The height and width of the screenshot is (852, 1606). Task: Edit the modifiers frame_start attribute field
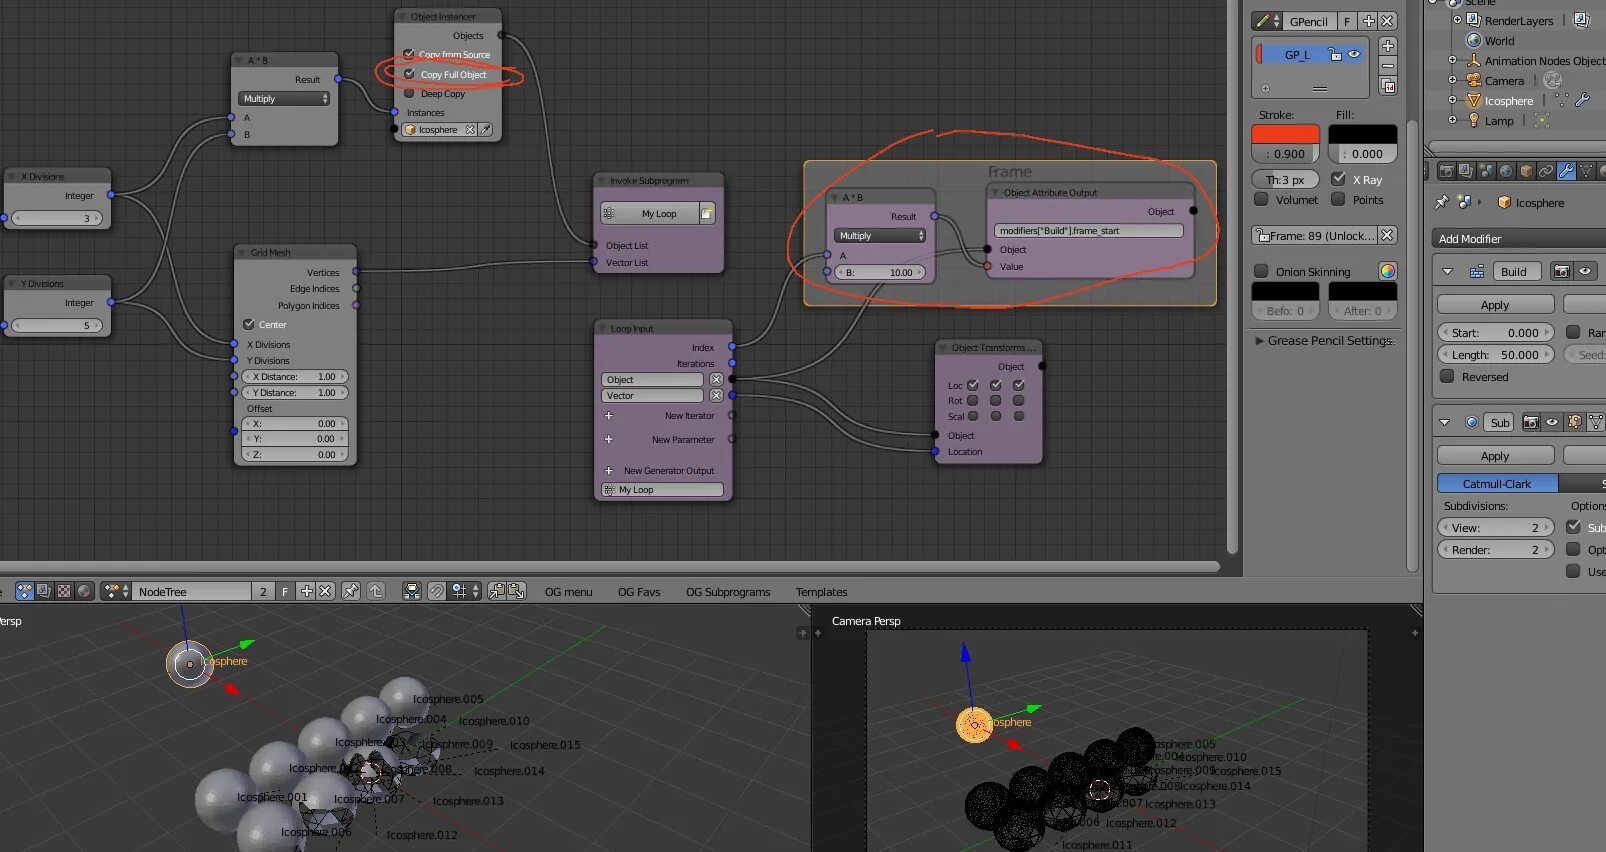1089,231
